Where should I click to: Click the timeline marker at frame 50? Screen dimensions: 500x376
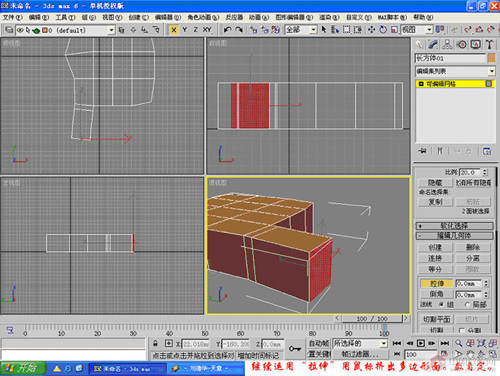tap(205, 334)
